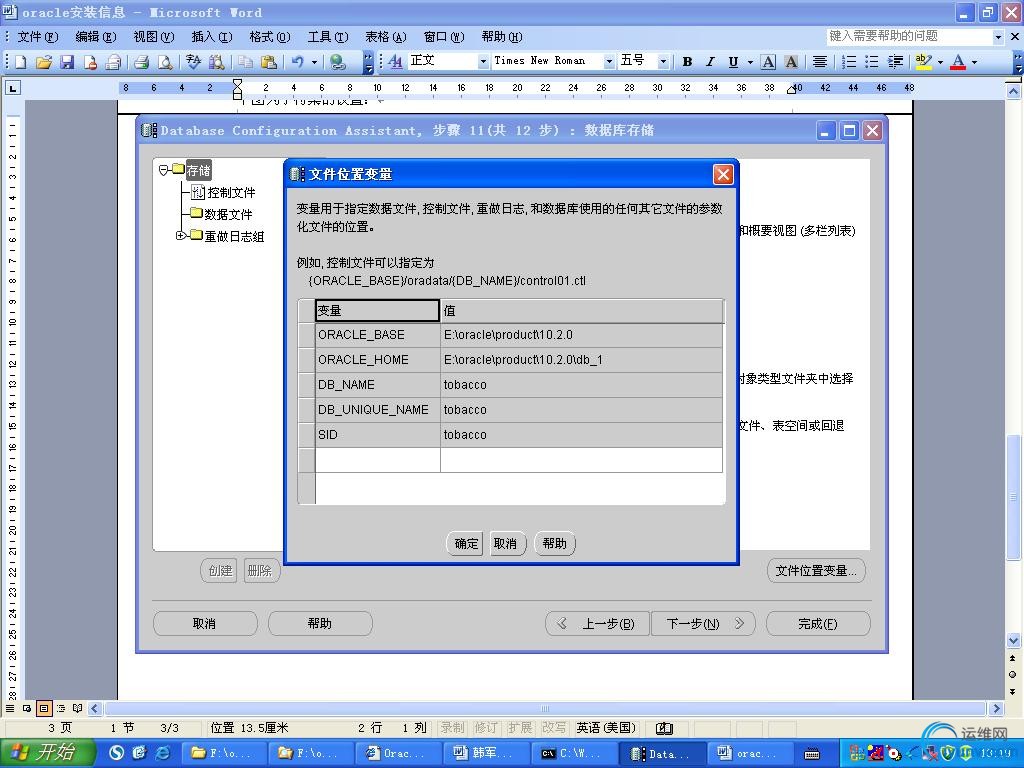Screen dimensions: 1024x768
Task: Open the underline style dropdown arrow
Action: click(x=750, y=61)
